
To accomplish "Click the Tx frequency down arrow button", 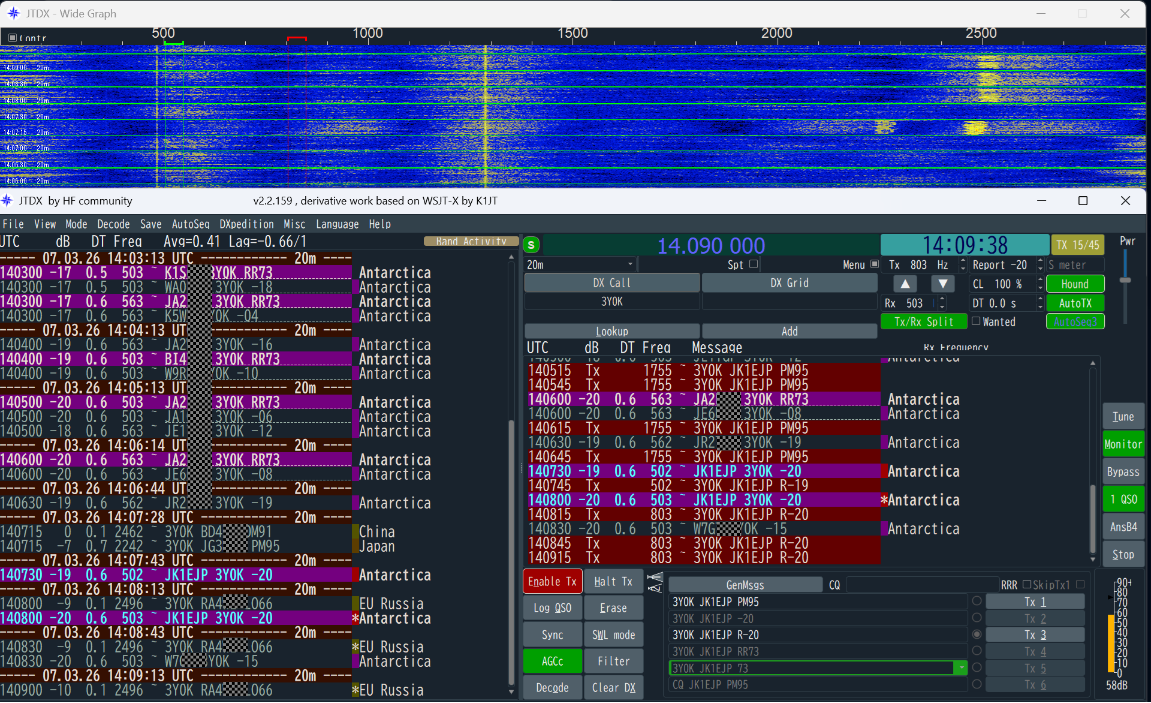I will click(x=943, y=284).
